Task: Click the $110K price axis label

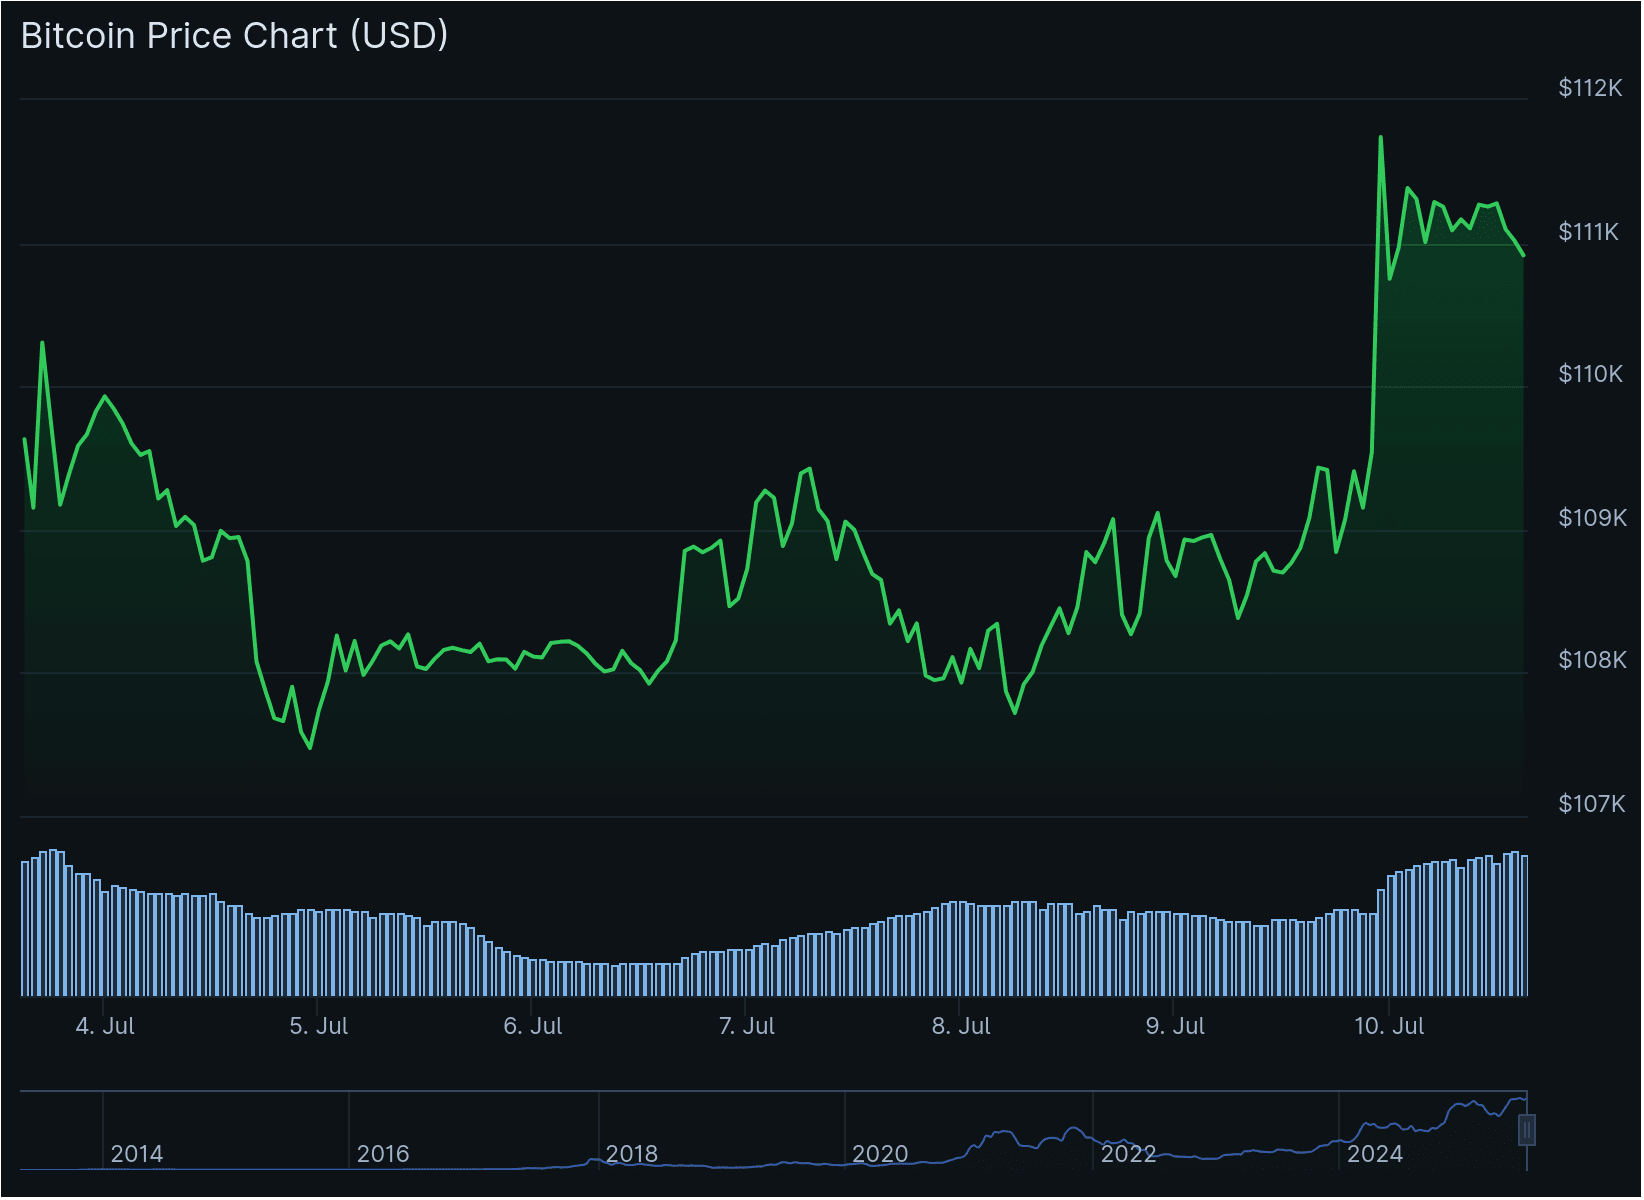Action: point(1590,374)
